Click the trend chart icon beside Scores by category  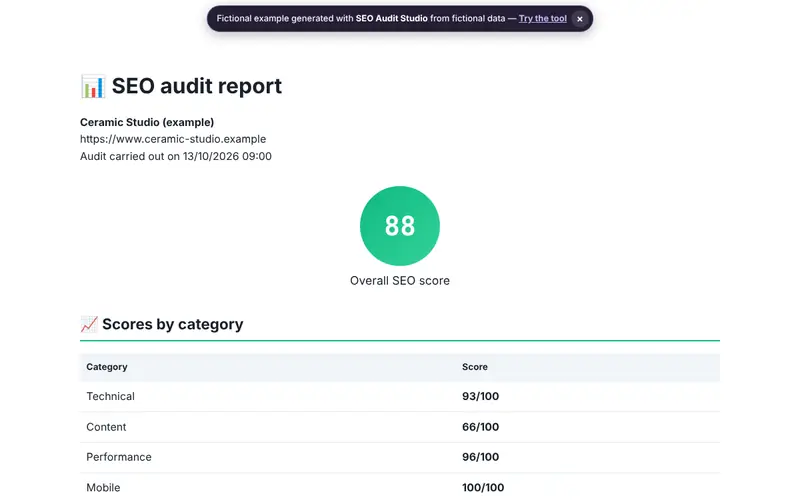[x=89, y=324]
